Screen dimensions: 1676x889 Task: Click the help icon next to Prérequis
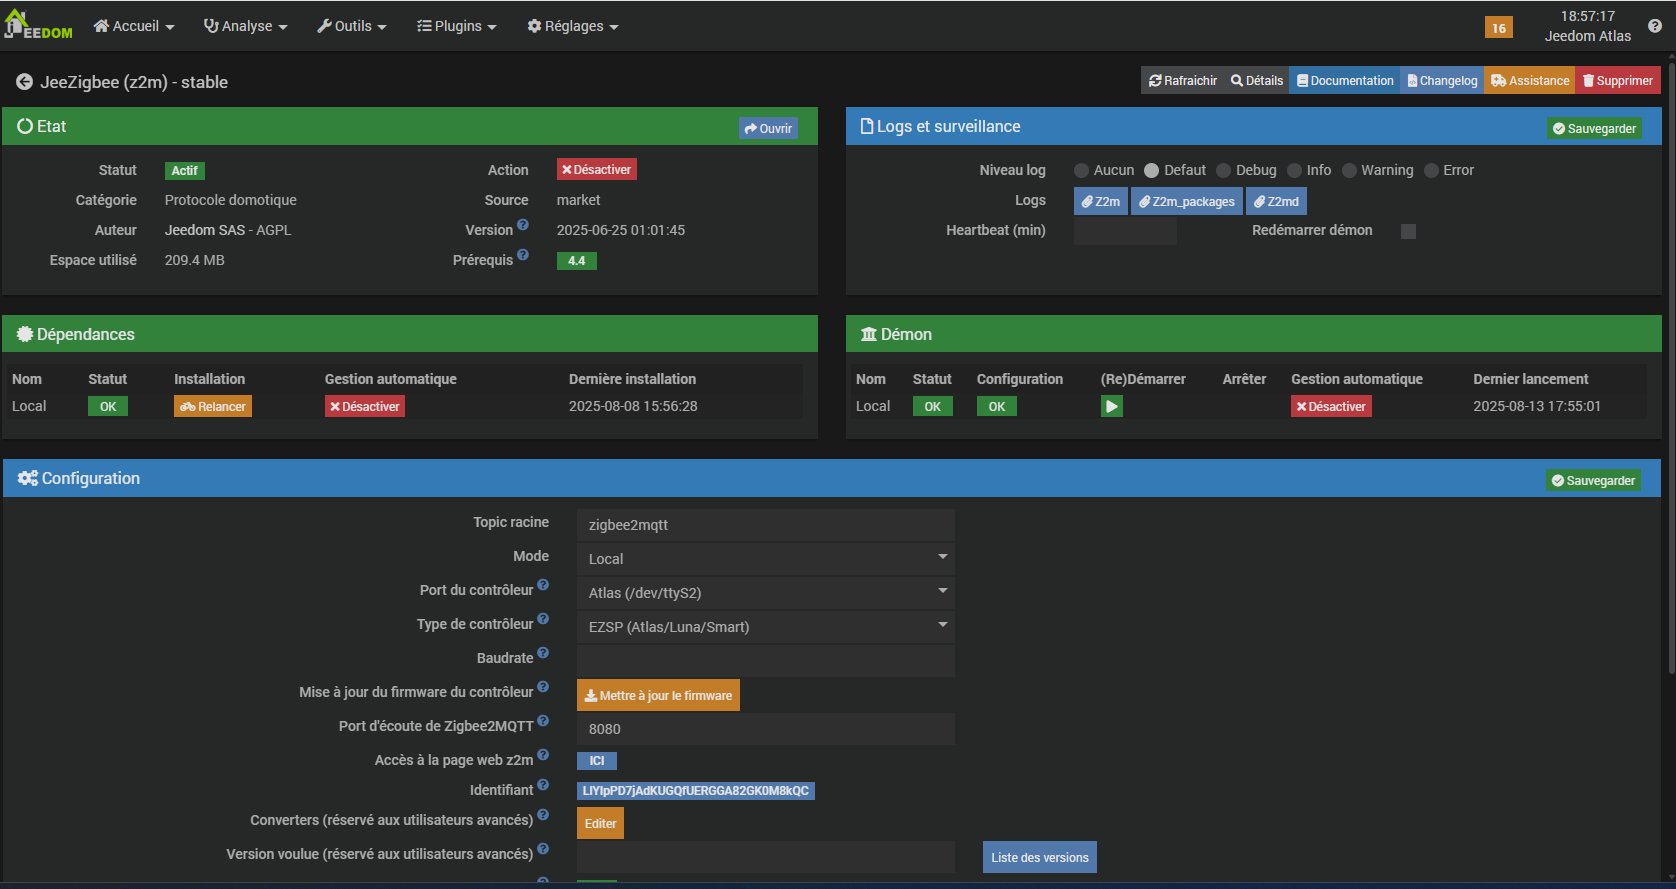[x=523, y=255]
